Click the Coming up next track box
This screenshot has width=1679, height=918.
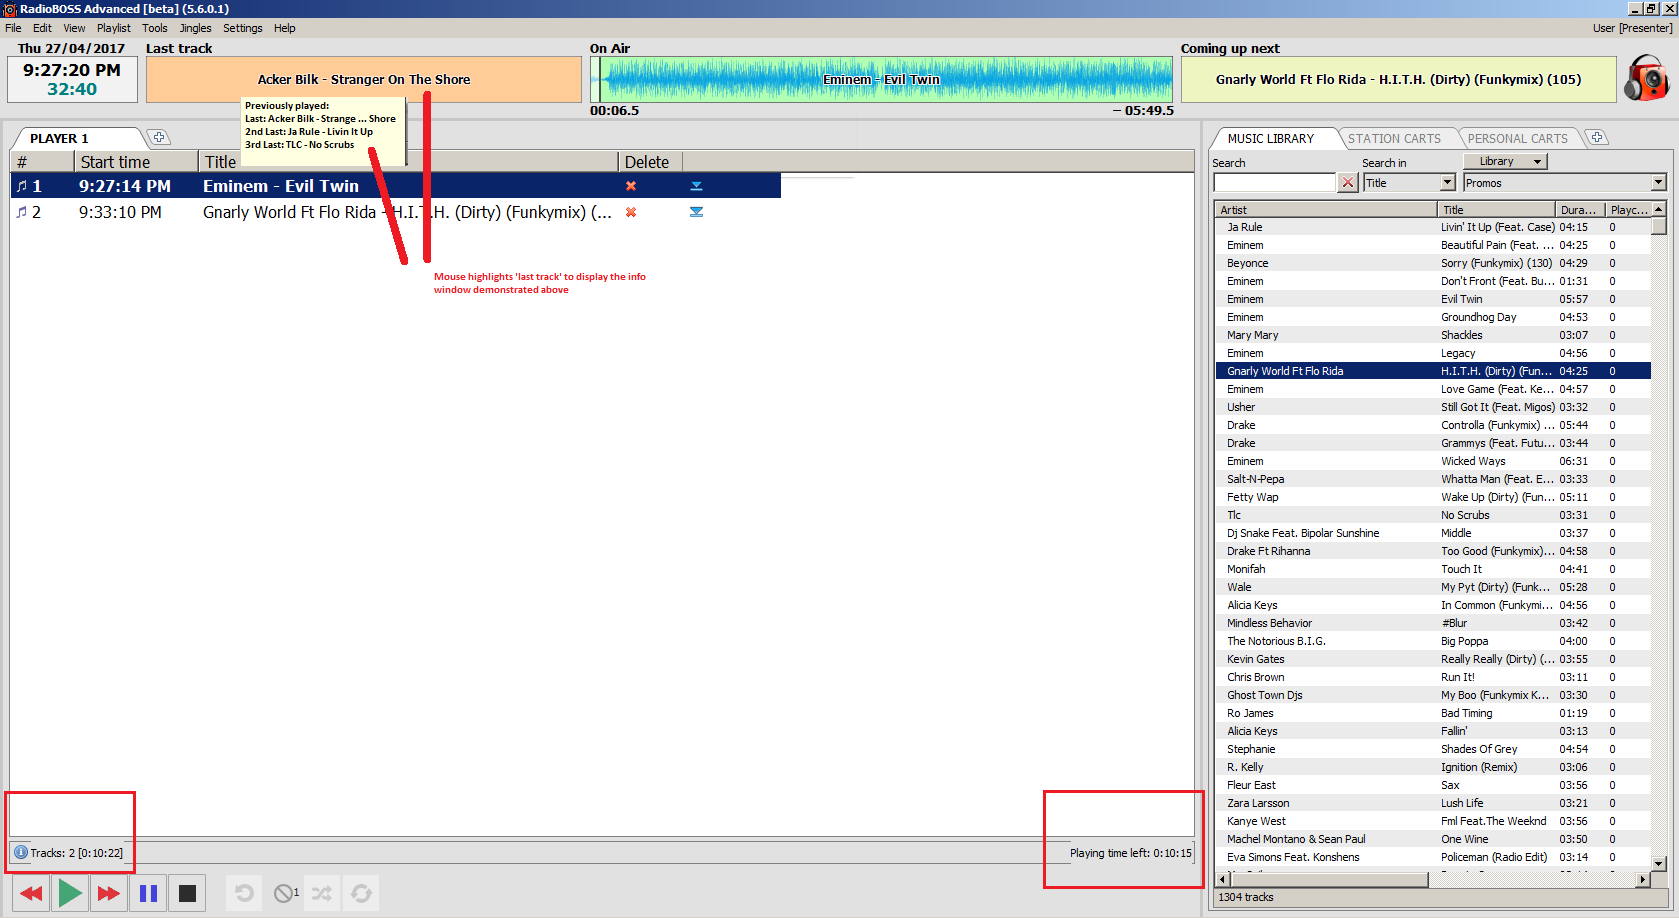(1398, 79)
